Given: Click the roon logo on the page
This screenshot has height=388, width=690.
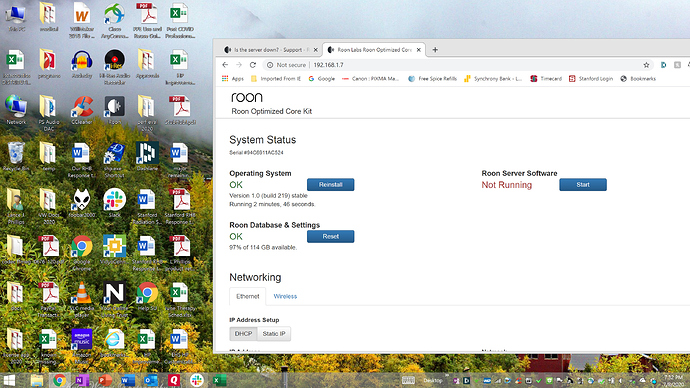Looking at the screenshot, I should point(246,97).
